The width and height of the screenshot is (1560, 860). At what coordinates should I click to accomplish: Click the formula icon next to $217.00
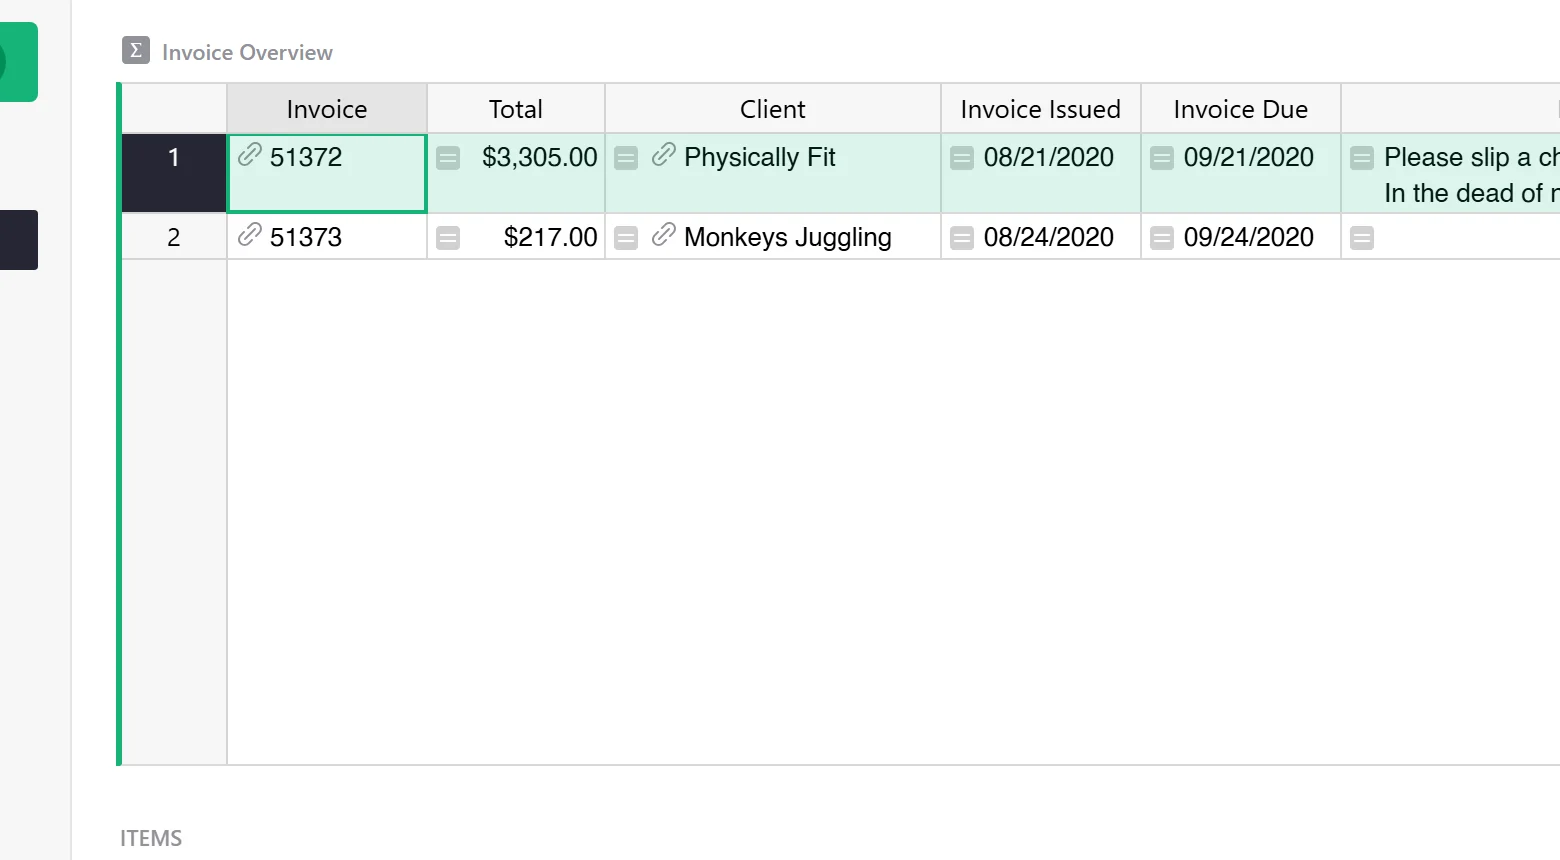[x=448, y=238]
